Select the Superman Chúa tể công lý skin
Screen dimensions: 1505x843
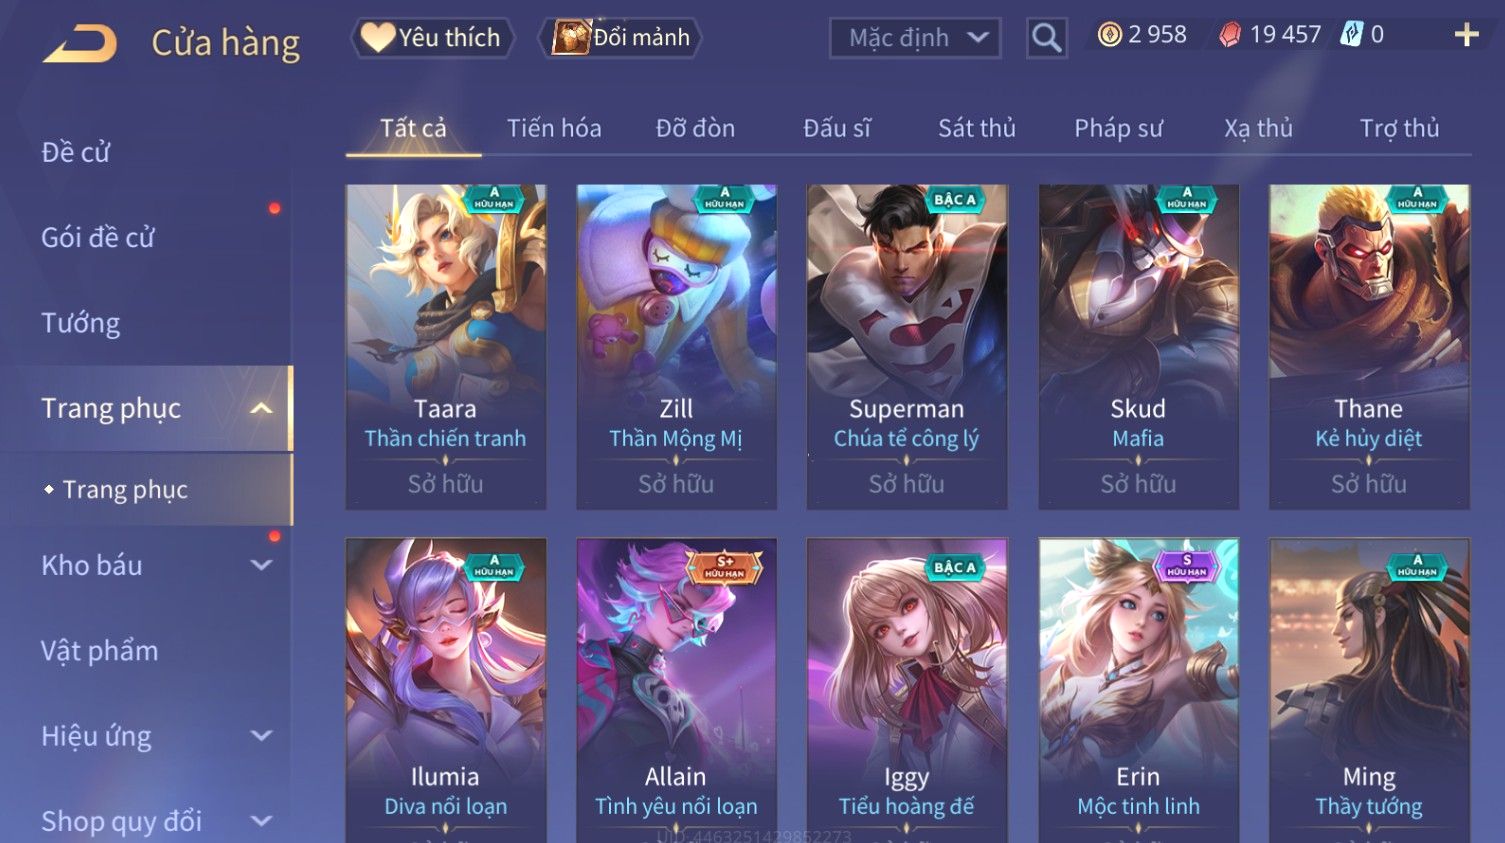click(907, 347)
